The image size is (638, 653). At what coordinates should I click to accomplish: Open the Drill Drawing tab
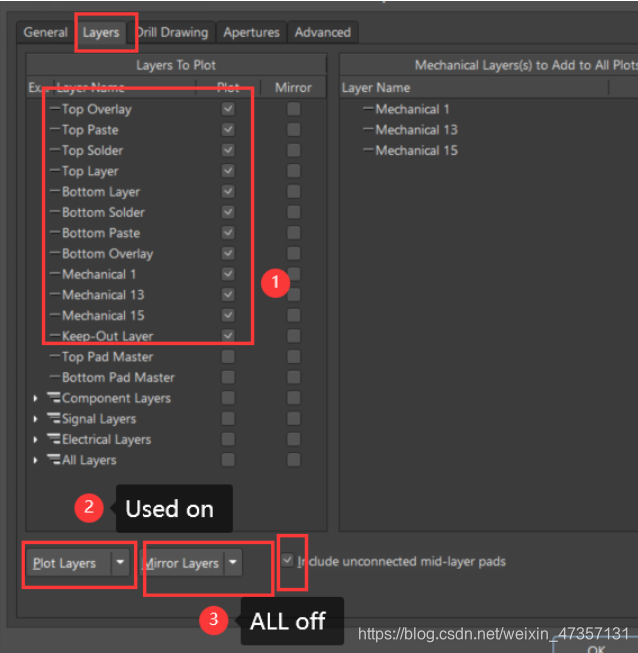point(172,32)
